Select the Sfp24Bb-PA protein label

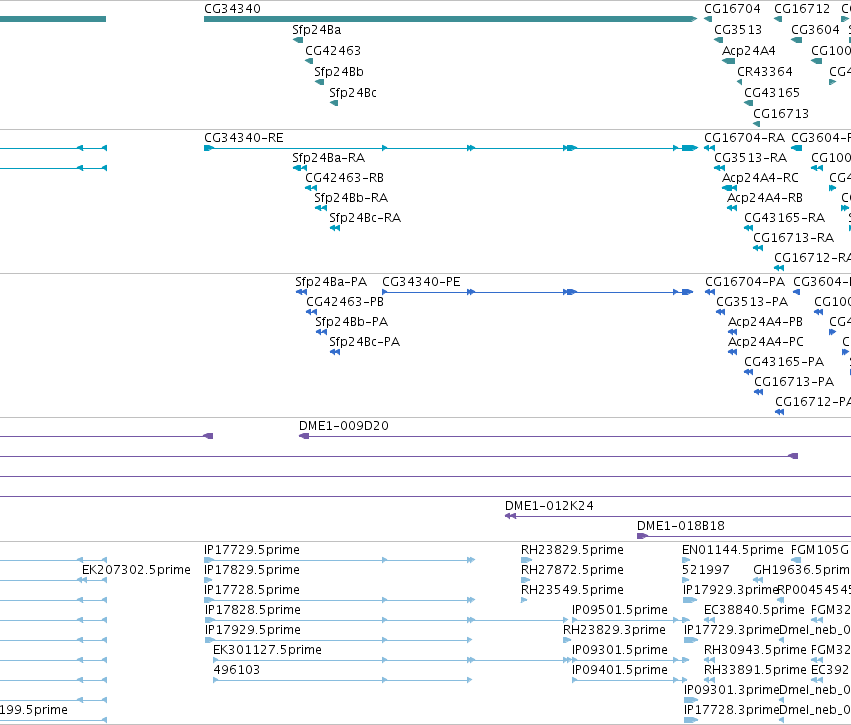351,322
